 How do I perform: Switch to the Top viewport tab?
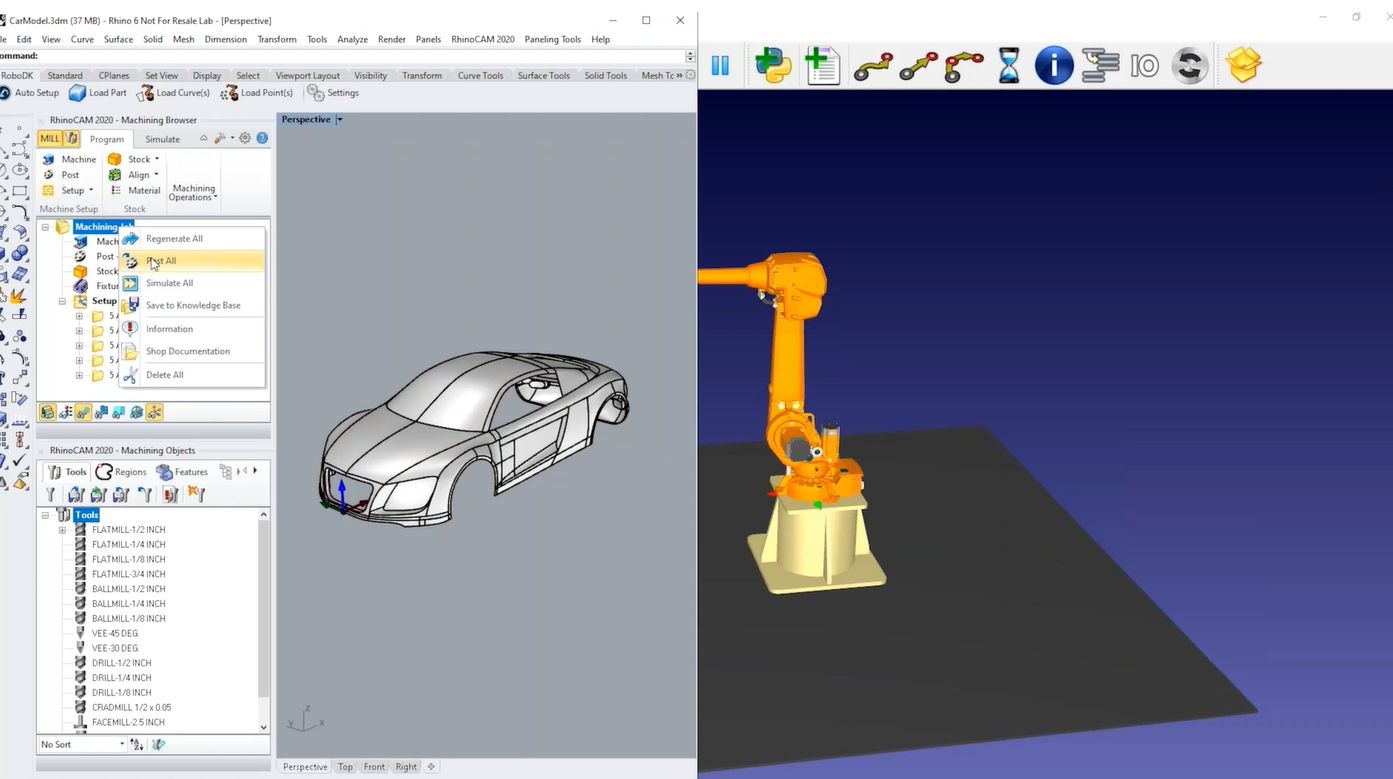point(345,767)
